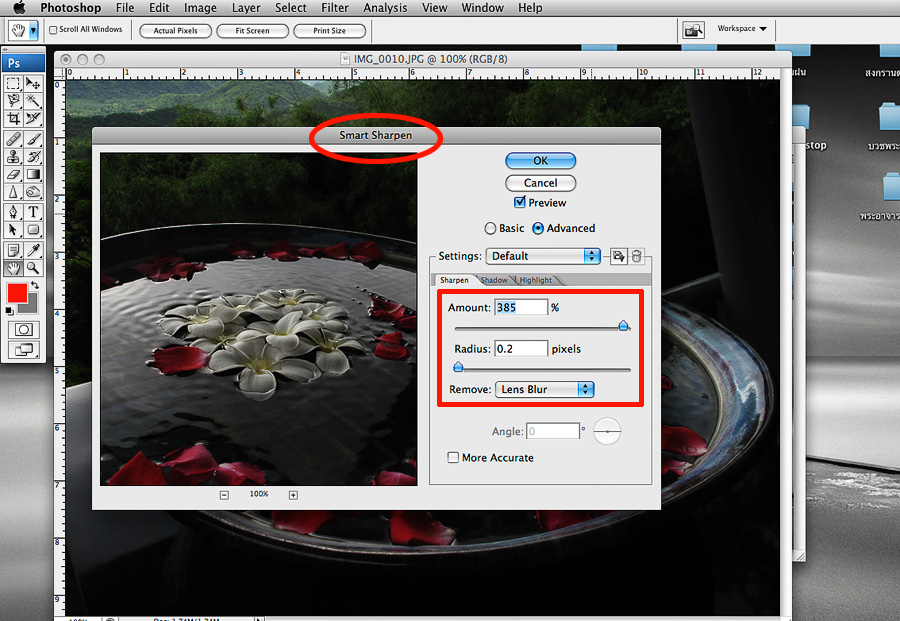
Task: Open the Settings Default dropdown
Action: tap(543, 256)
